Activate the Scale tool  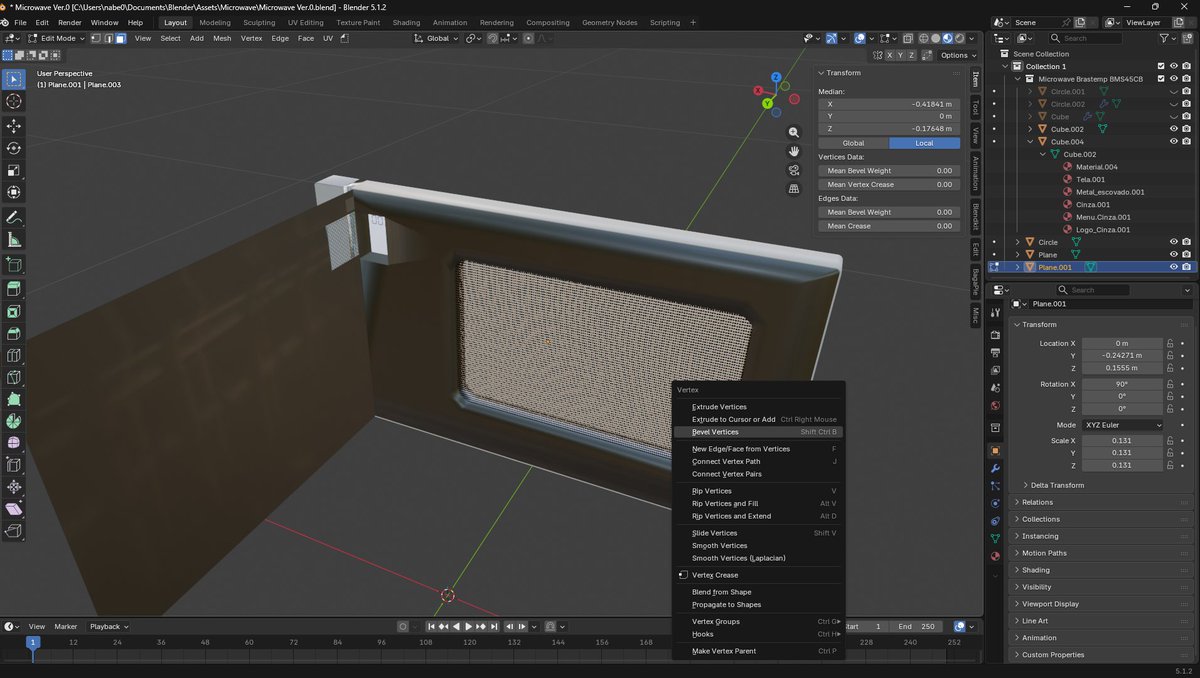[14, 170]
